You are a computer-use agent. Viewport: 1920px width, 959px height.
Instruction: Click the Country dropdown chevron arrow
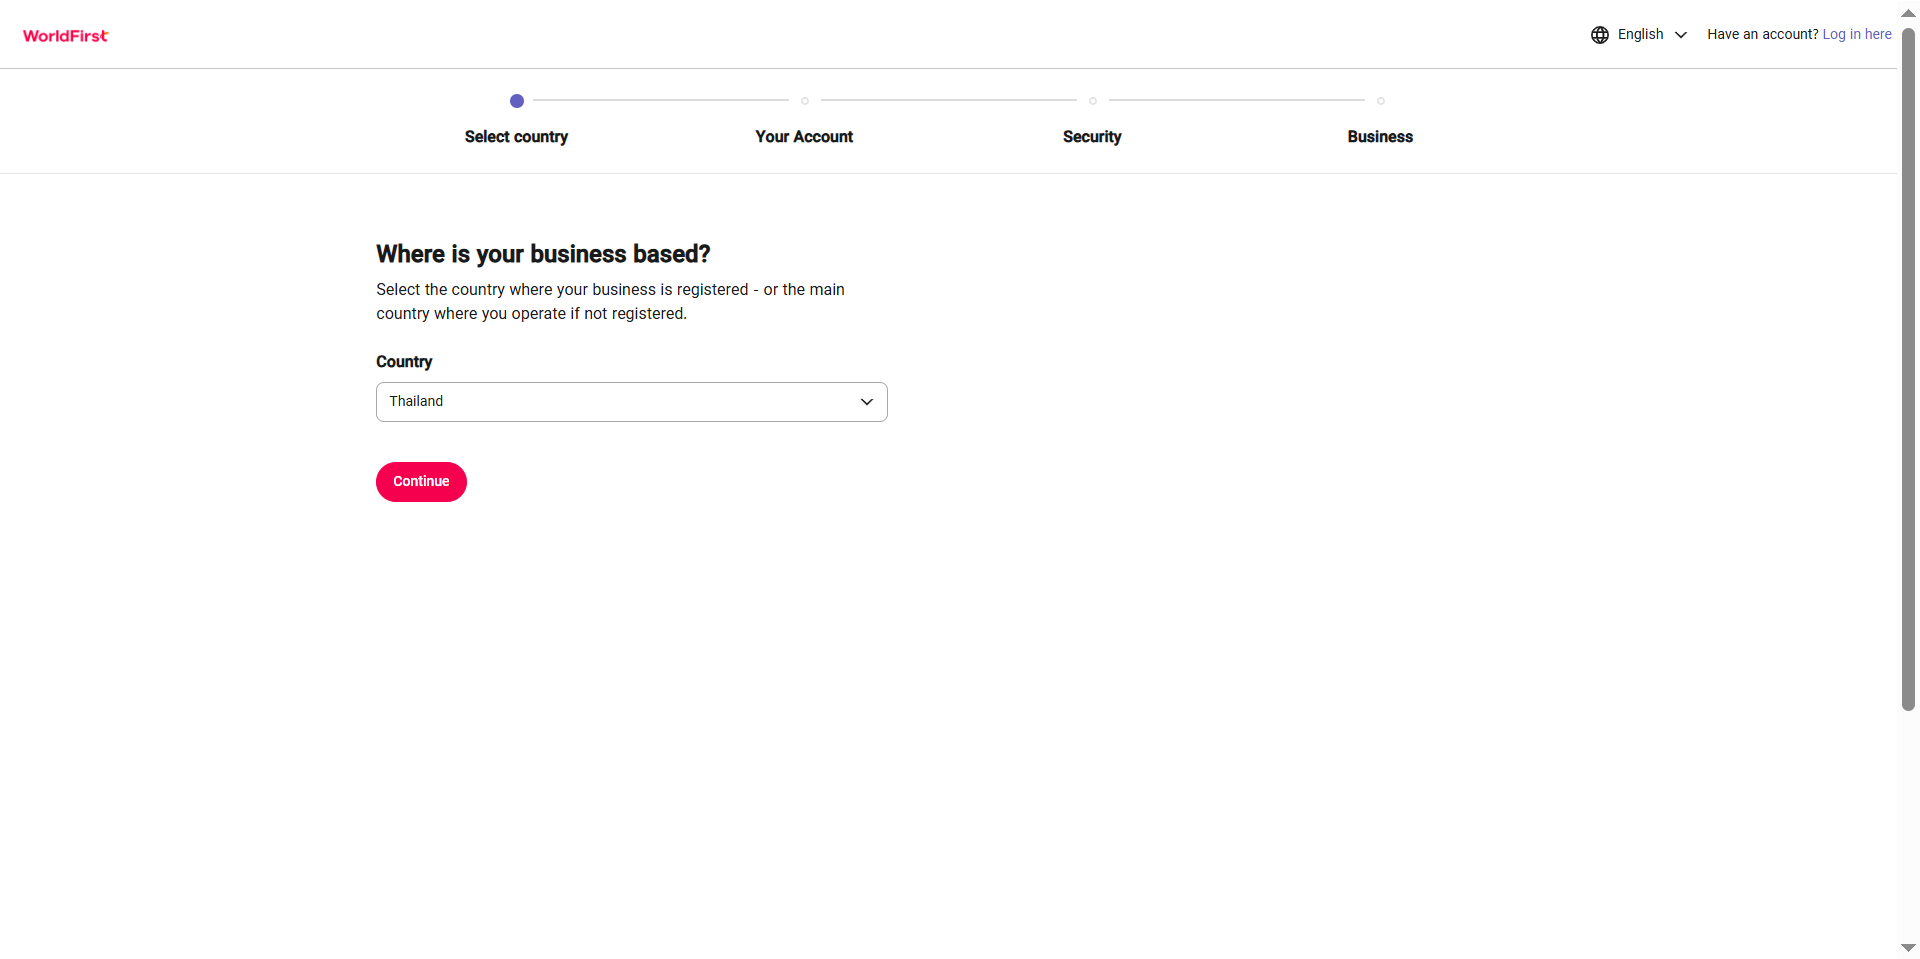point(867,402)
